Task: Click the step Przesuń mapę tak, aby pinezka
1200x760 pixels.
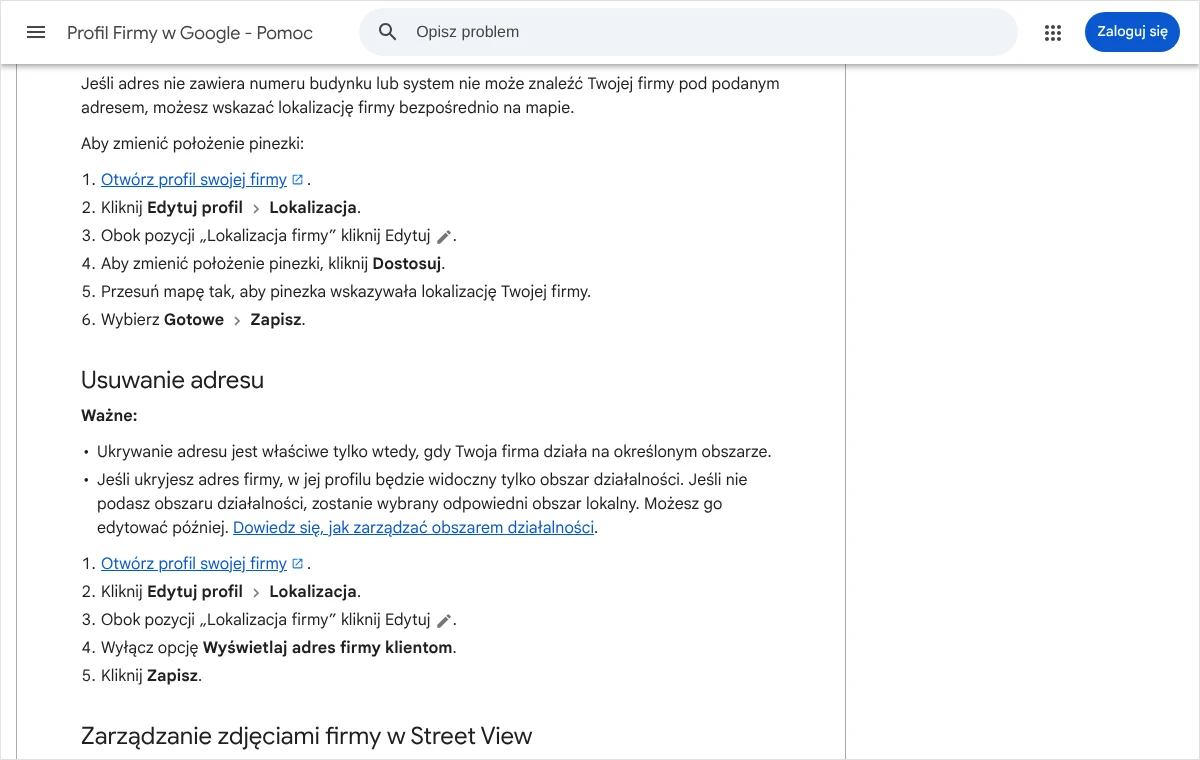Action: pyautogui.click(x=346, y=292)
